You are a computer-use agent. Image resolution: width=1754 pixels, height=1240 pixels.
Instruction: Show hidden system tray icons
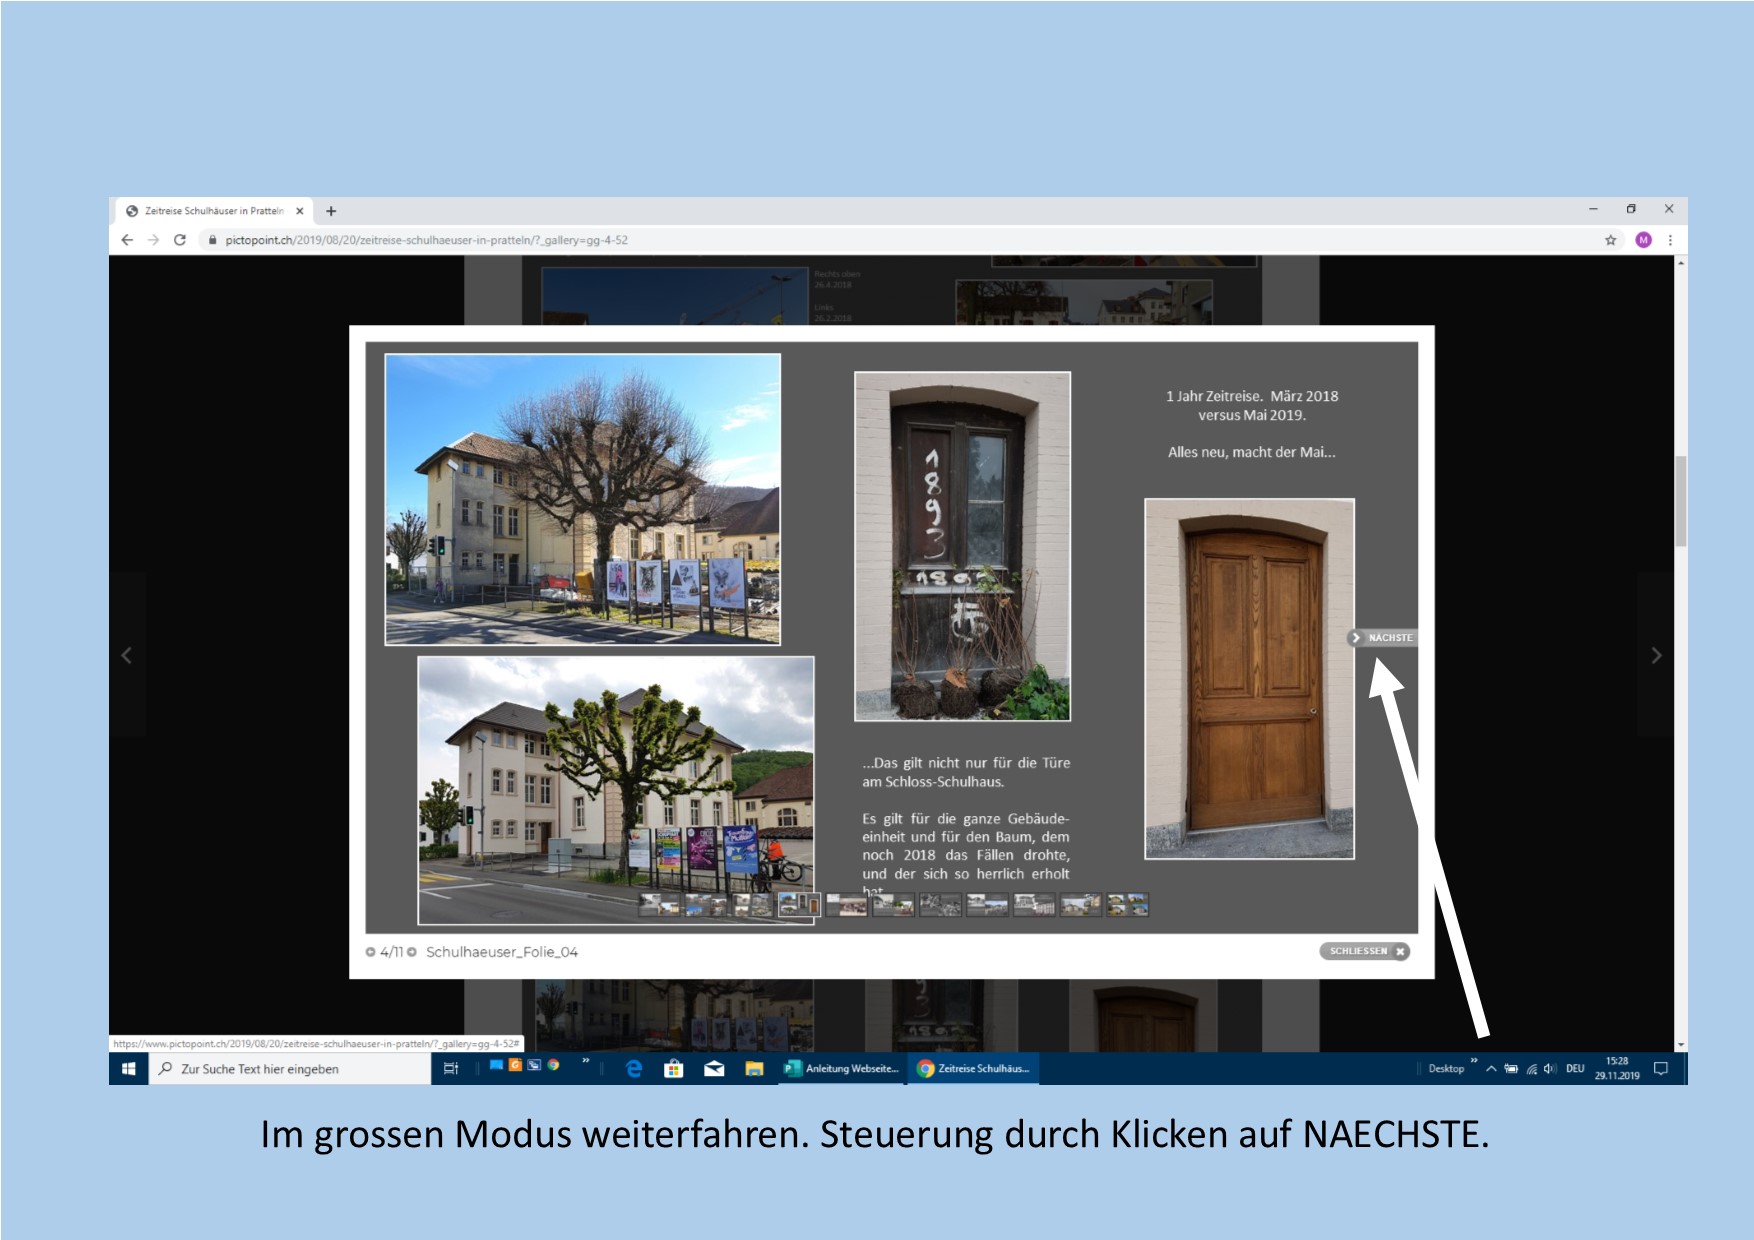(x=1491, y=1069)
